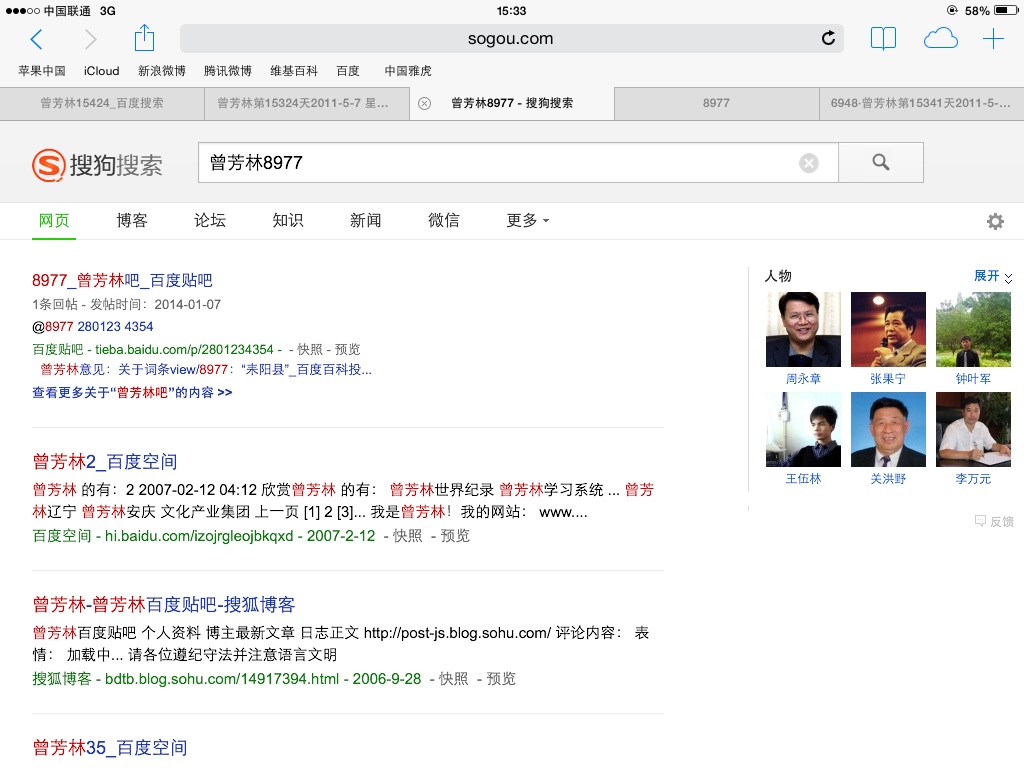The image size is (1024, 768).
Task: Open 快照 for the tieba.baidu.com result
Action: click(x=310, y=349)
